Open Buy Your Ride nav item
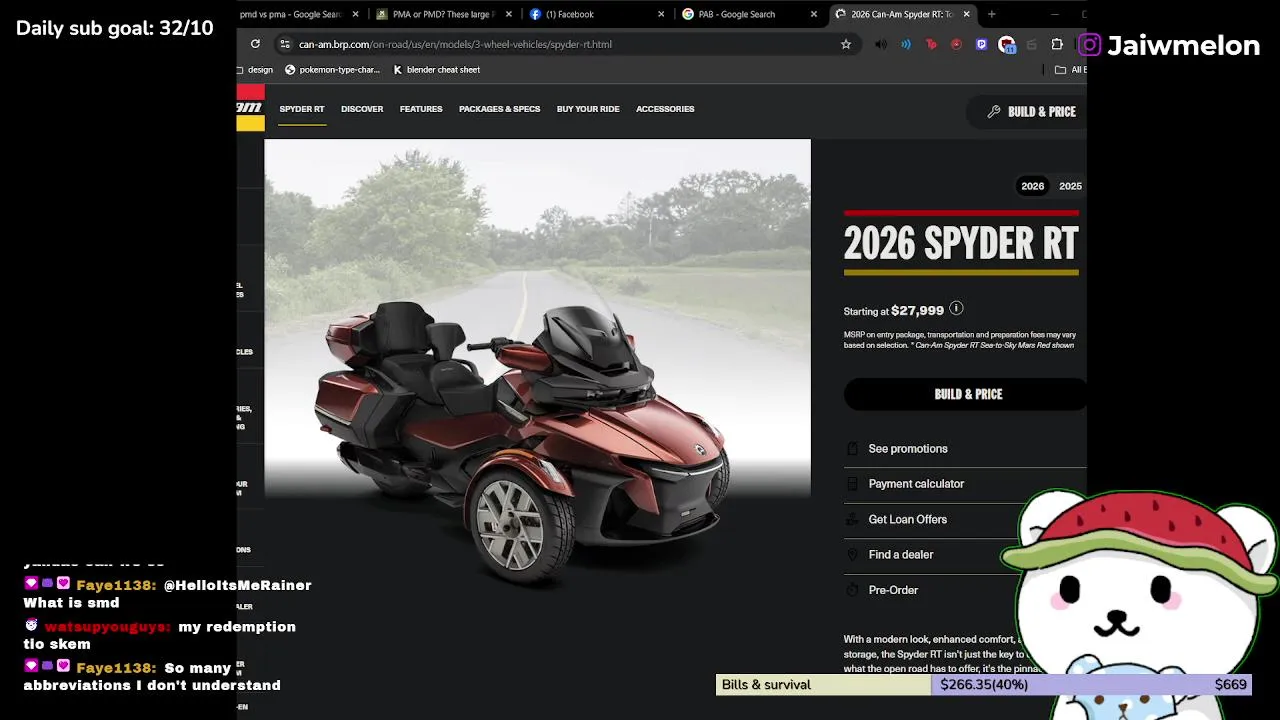 pos(588,109)
